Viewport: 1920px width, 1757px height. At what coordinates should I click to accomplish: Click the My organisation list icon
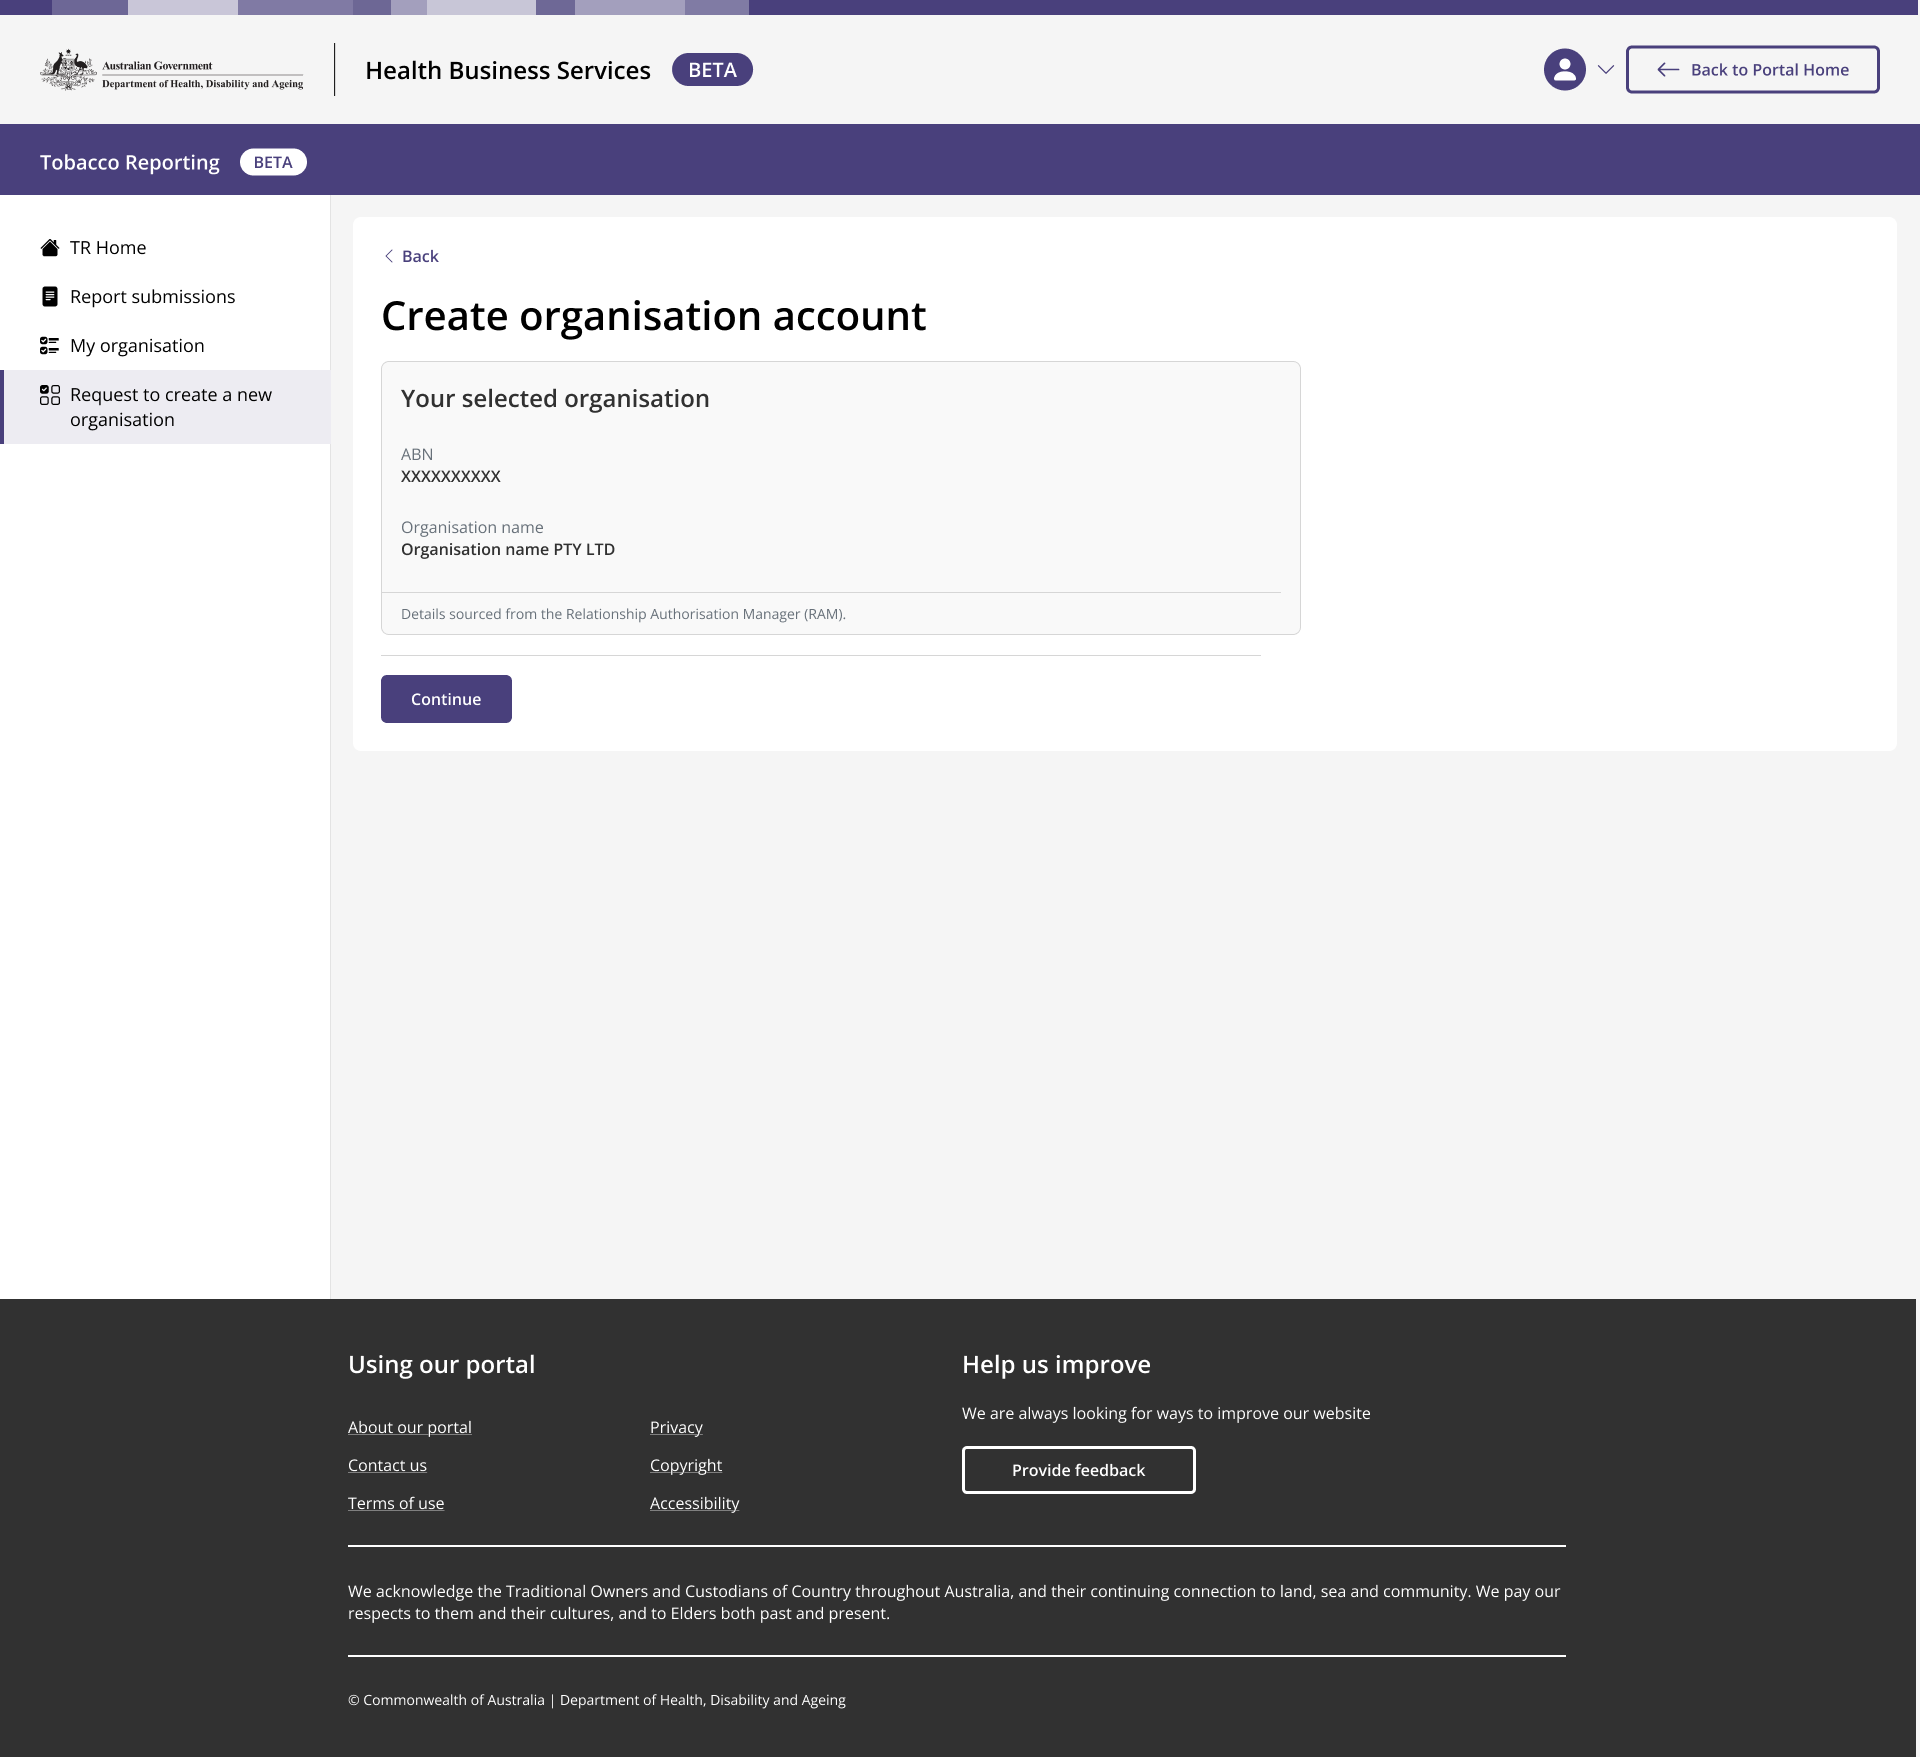49,345
